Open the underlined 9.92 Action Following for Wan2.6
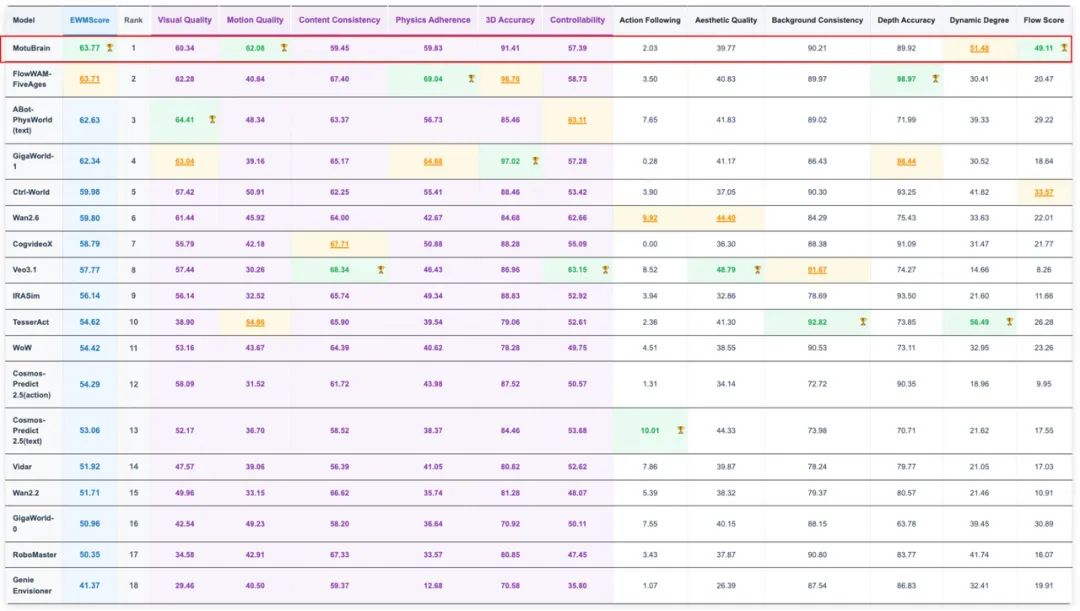This screenshot has width=1080, height=611. click(650, 218)
